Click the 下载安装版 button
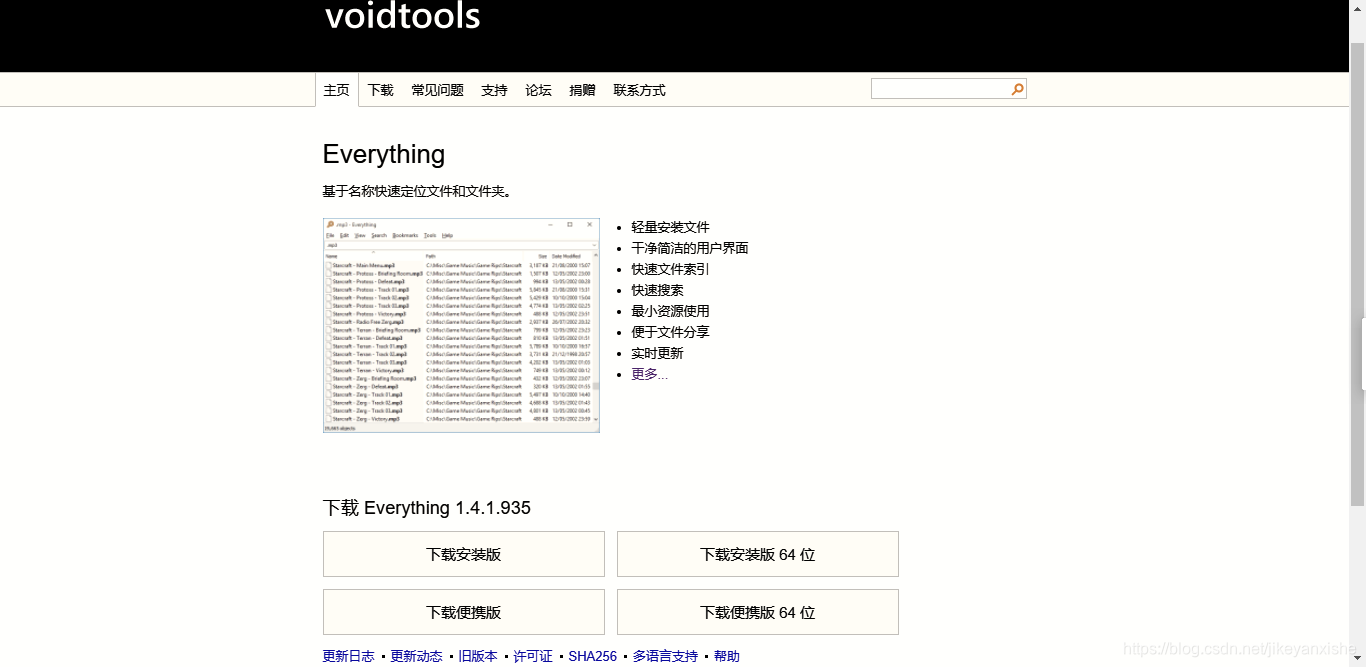Viewport: 1366px width, 667px height. pyautogui.click(x=464, y=554)
